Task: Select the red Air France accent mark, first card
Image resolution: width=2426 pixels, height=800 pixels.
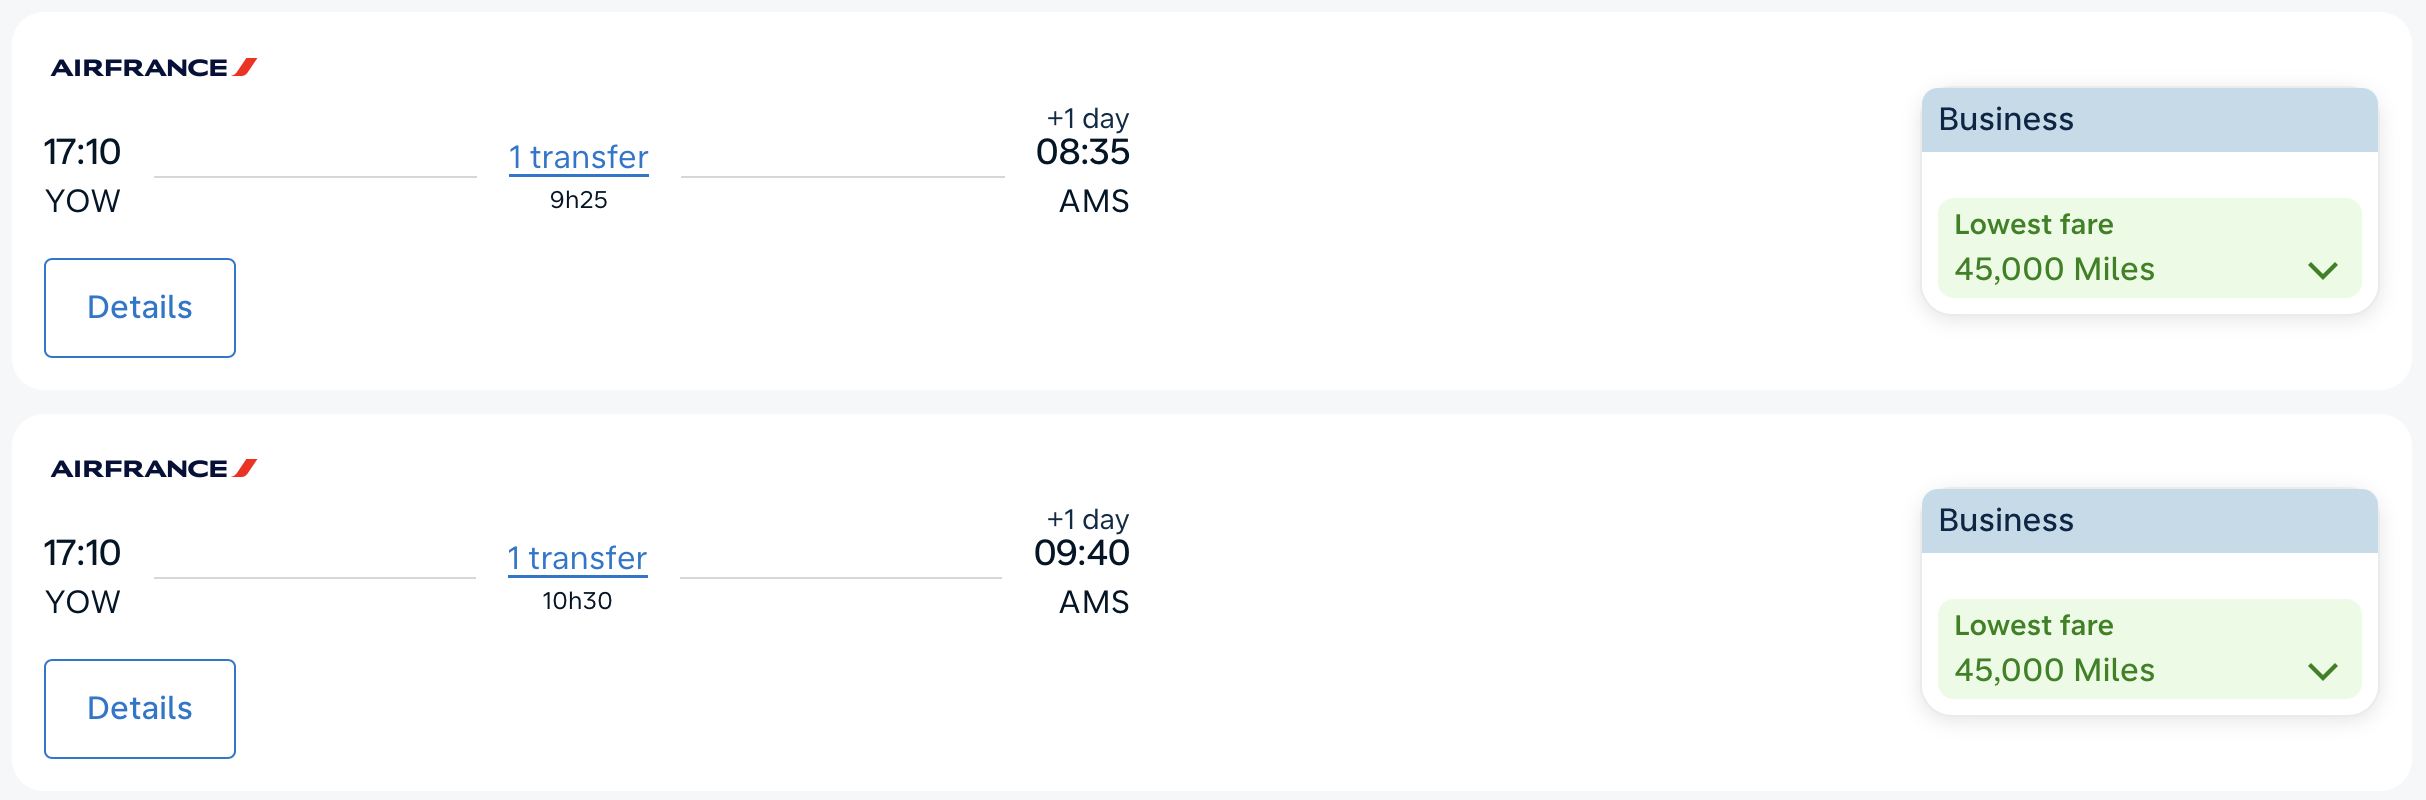Action: point(245,68)
